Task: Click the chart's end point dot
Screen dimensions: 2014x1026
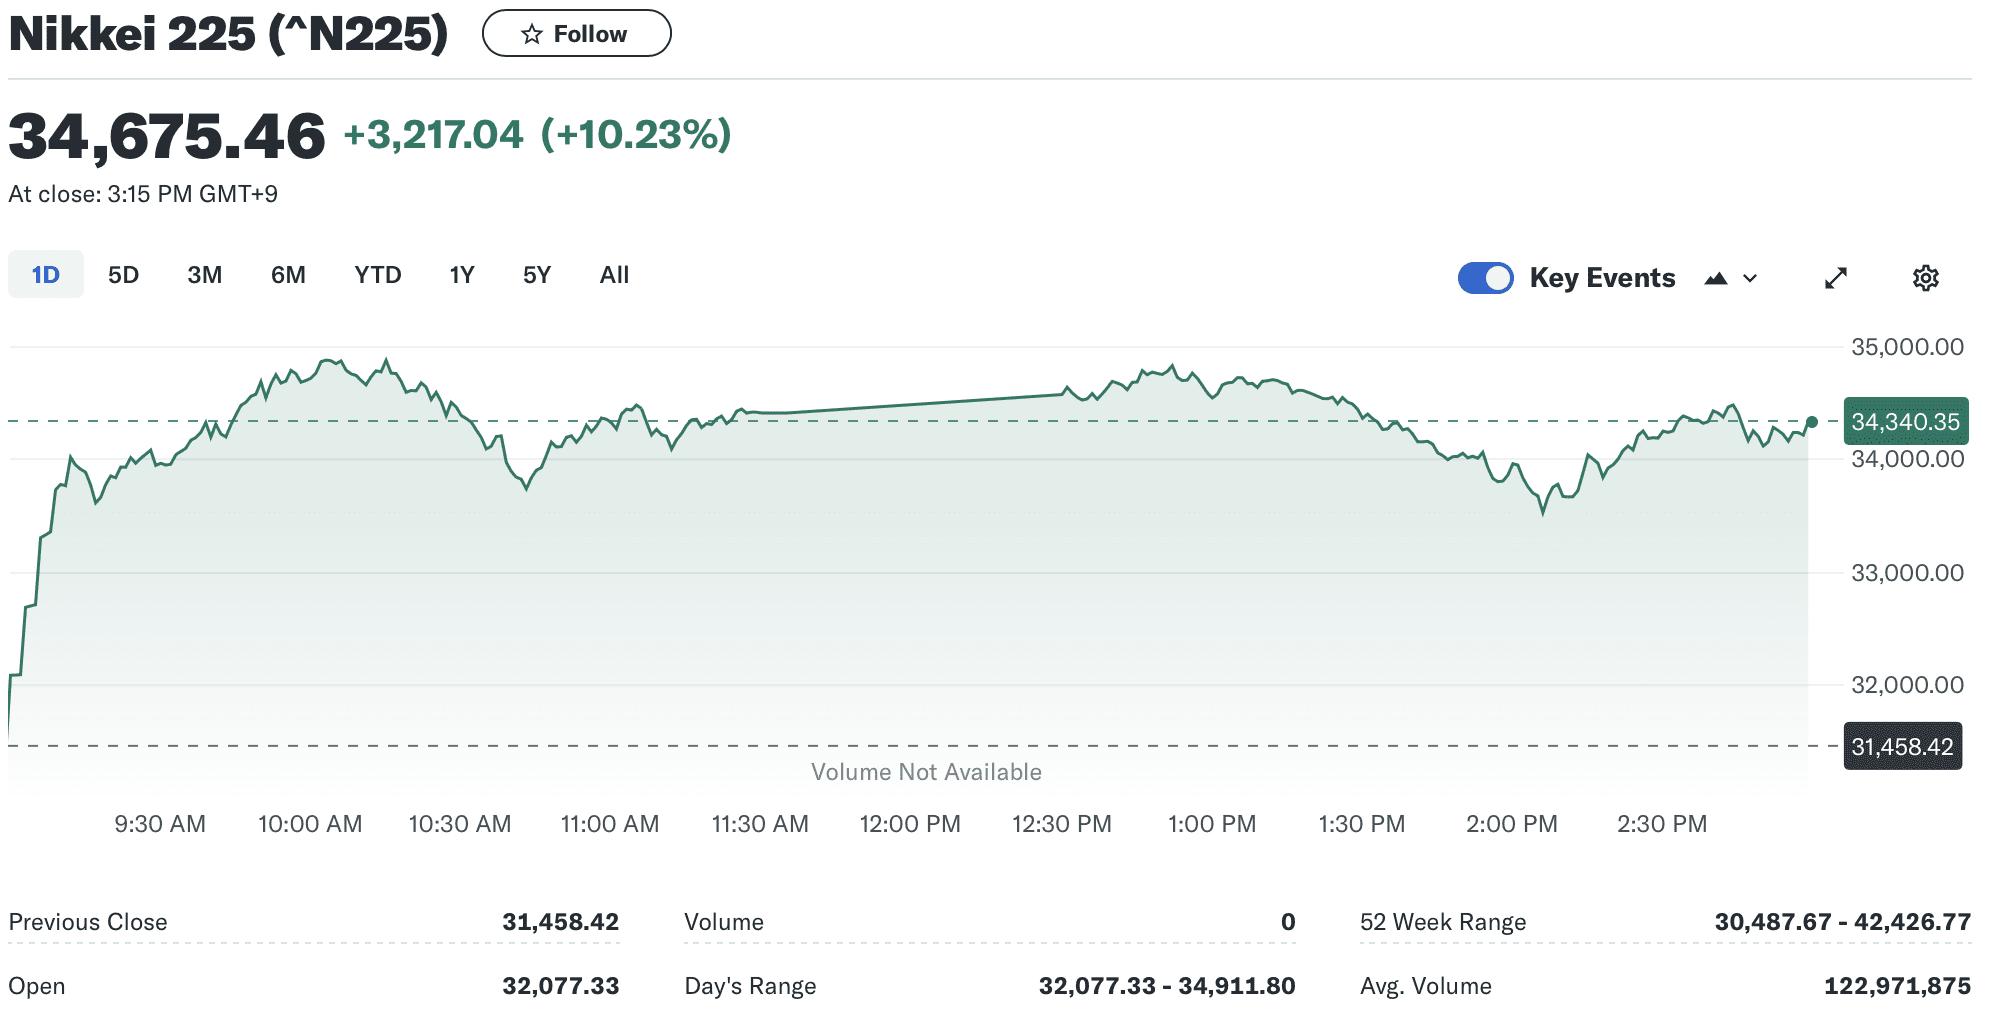Action: coord(1812,422)
